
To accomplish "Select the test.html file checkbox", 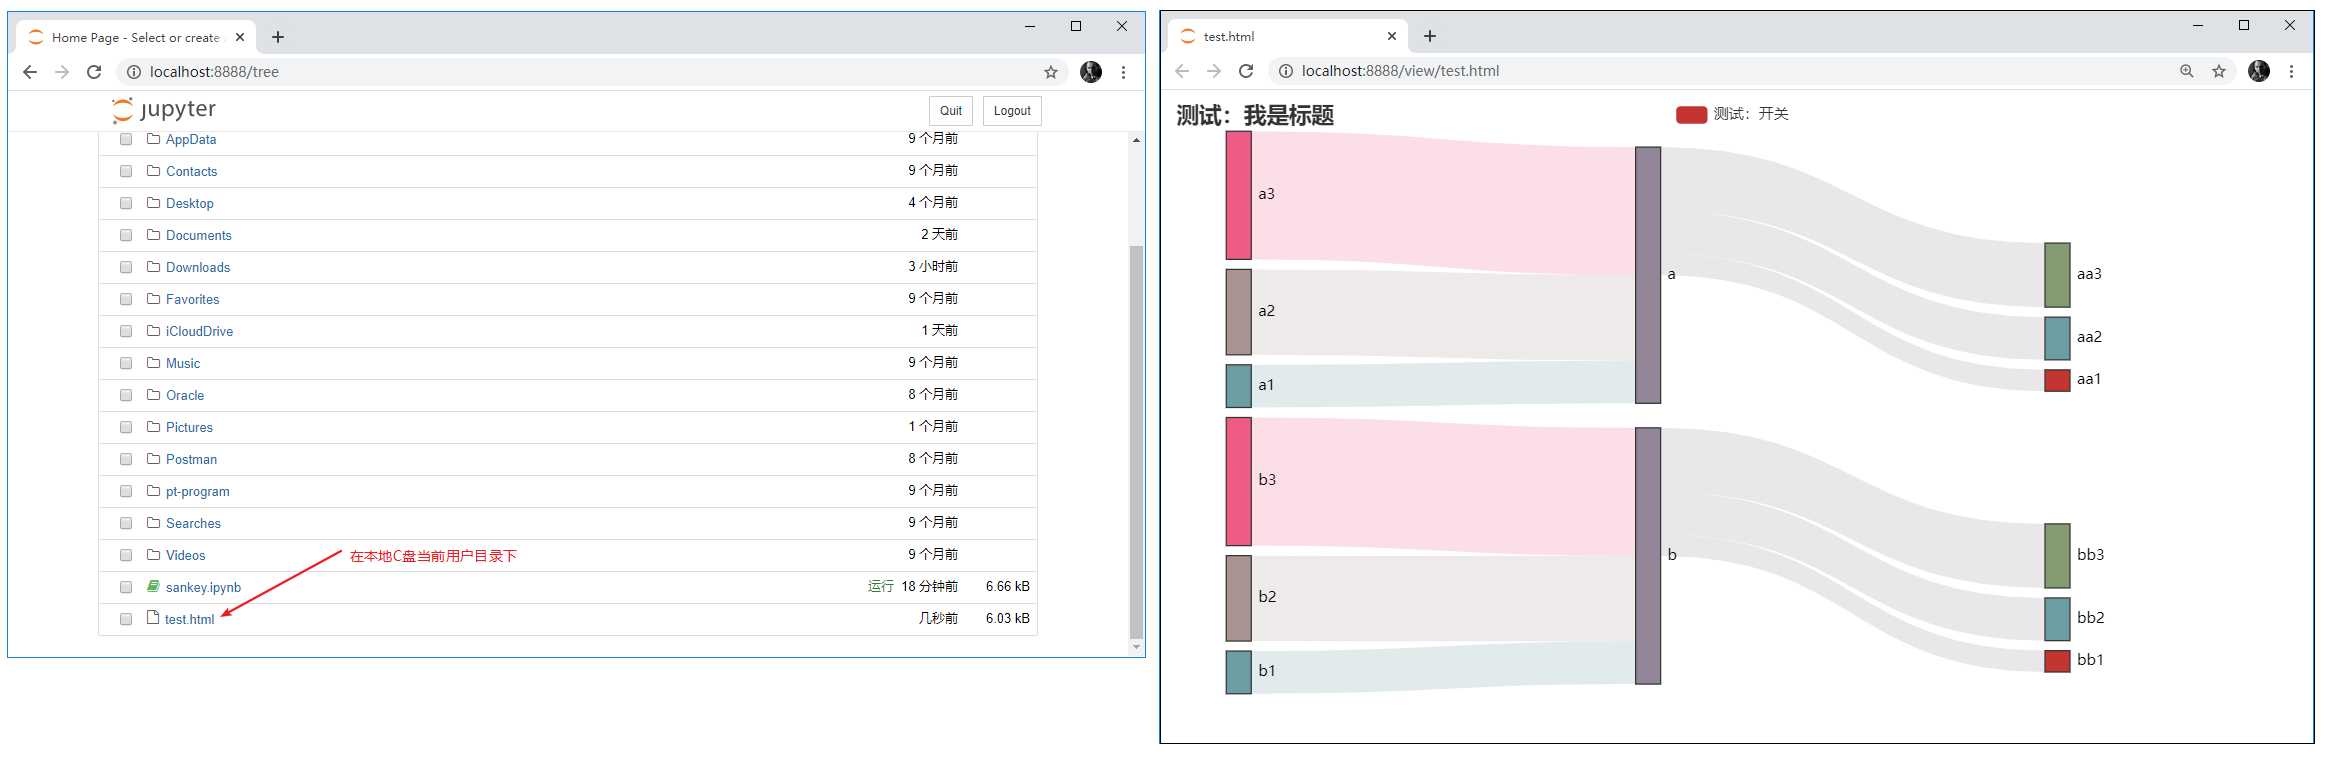I will point(126,619).
